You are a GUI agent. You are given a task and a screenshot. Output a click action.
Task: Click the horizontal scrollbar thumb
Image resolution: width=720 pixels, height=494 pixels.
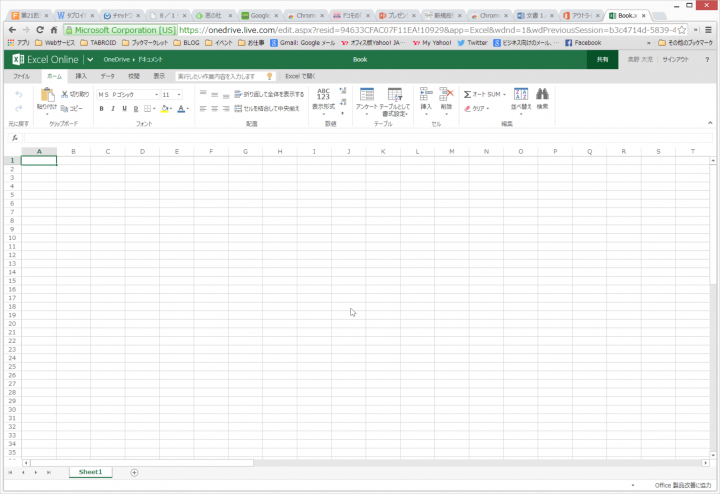(x=142, y=463)
